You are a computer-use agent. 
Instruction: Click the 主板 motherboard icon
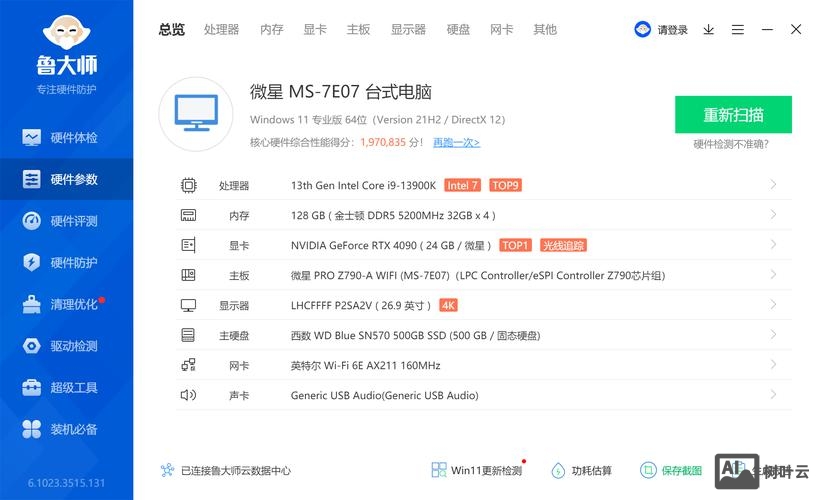[189, 275]
